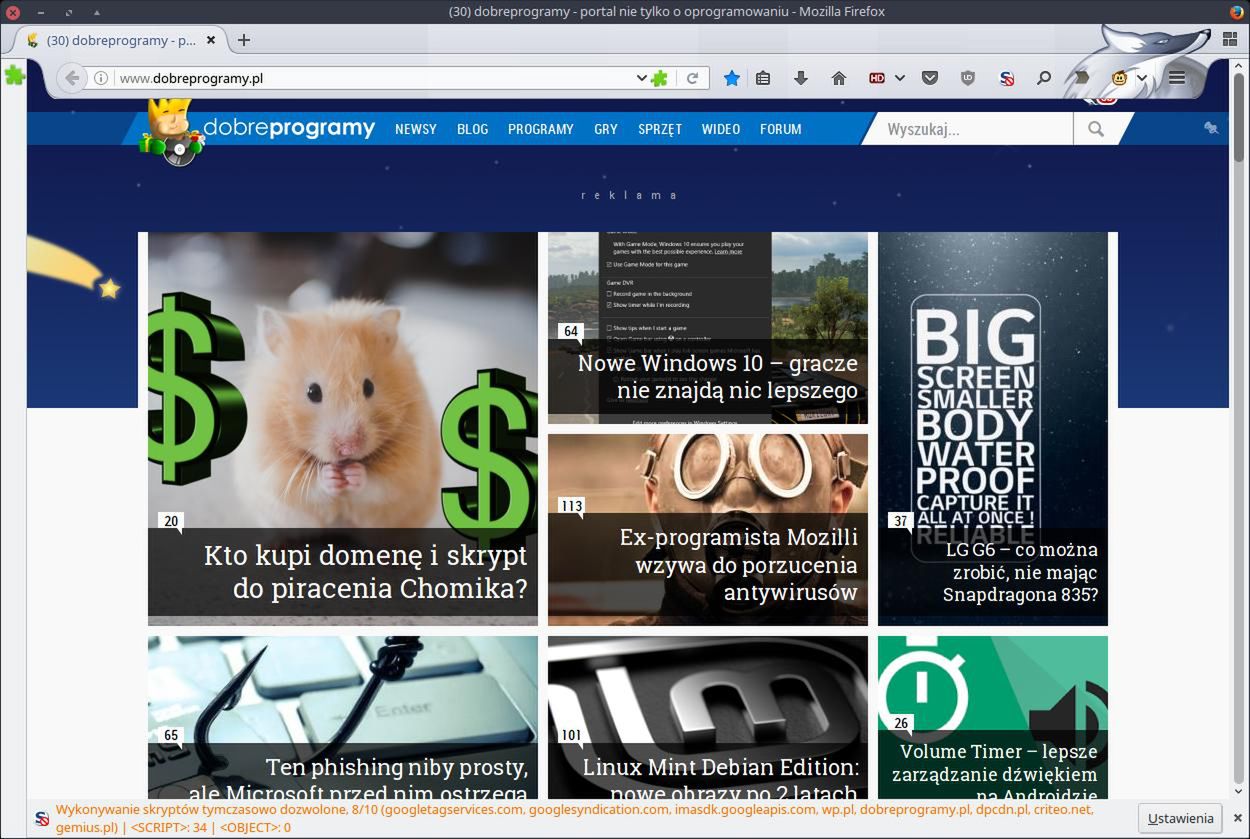Click the site search magnifier button

coord(1096,129)
